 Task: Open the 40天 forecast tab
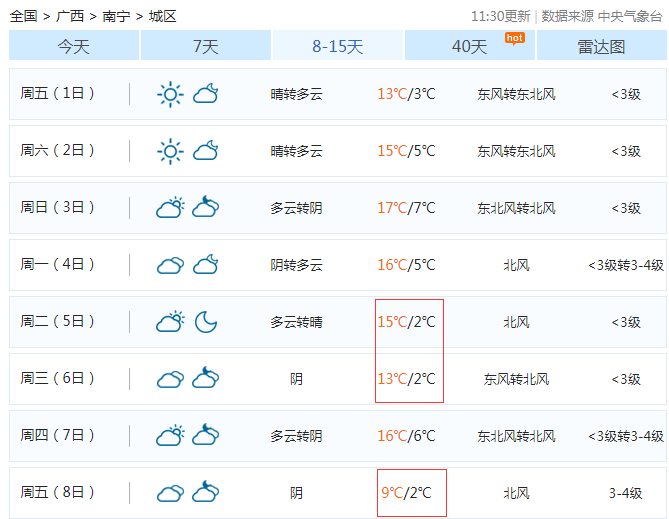tap(469, 46)
